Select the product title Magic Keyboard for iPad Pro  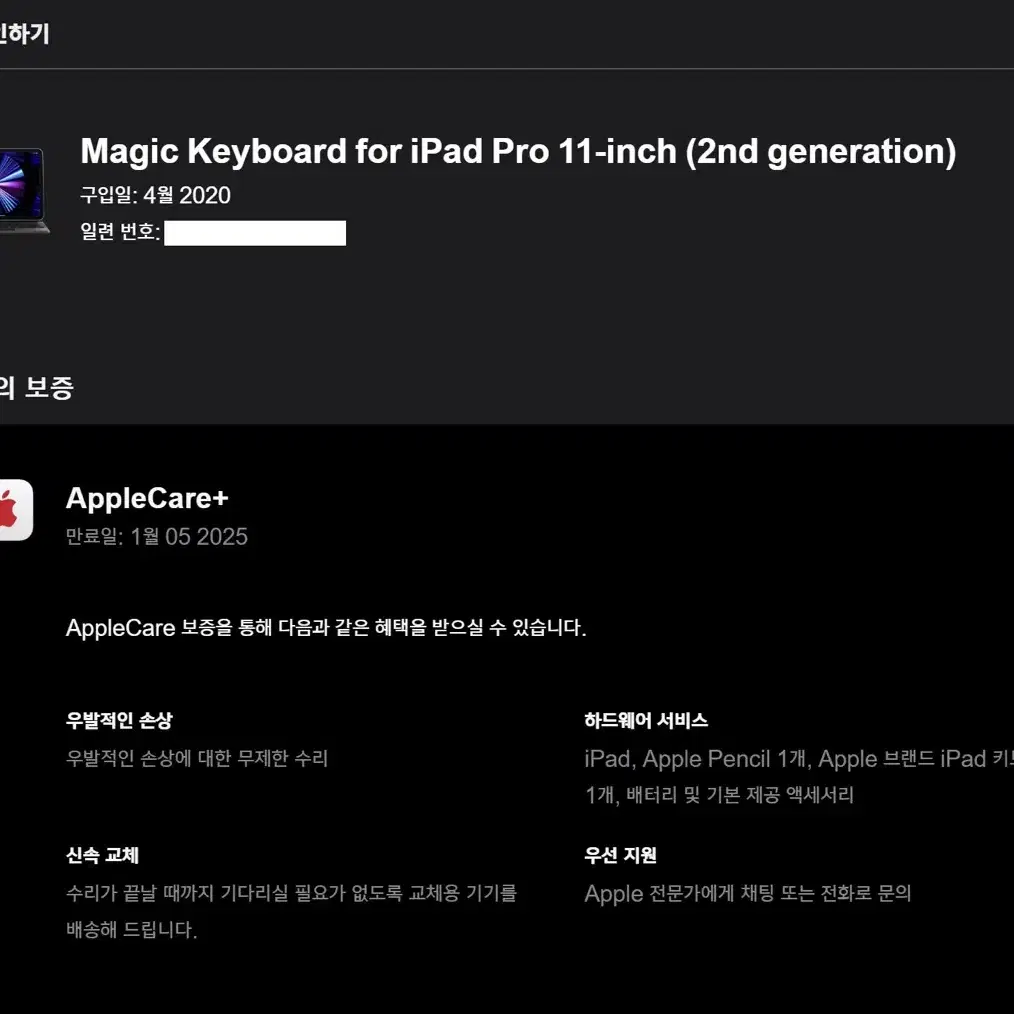tap(518, 151)
